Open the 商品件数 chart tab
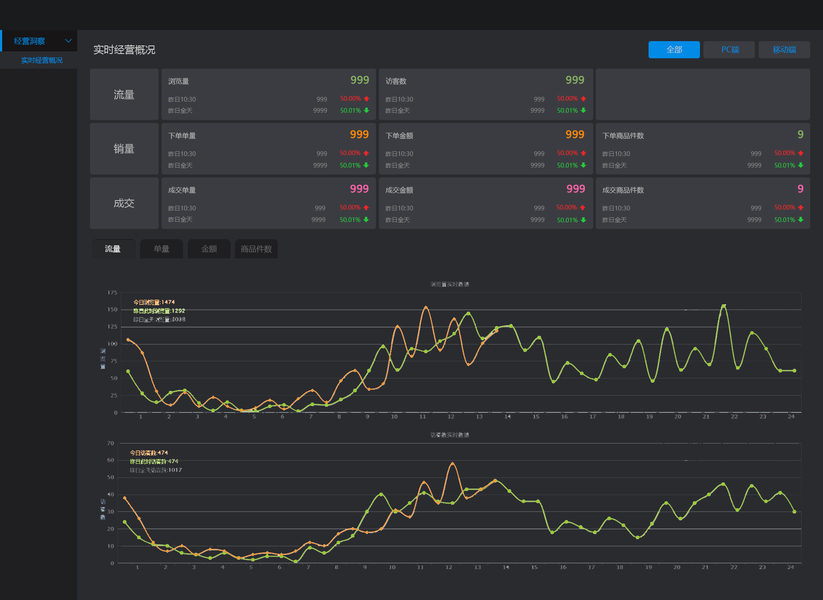This screenshot has height=600, width=823. tap(256, 249)
